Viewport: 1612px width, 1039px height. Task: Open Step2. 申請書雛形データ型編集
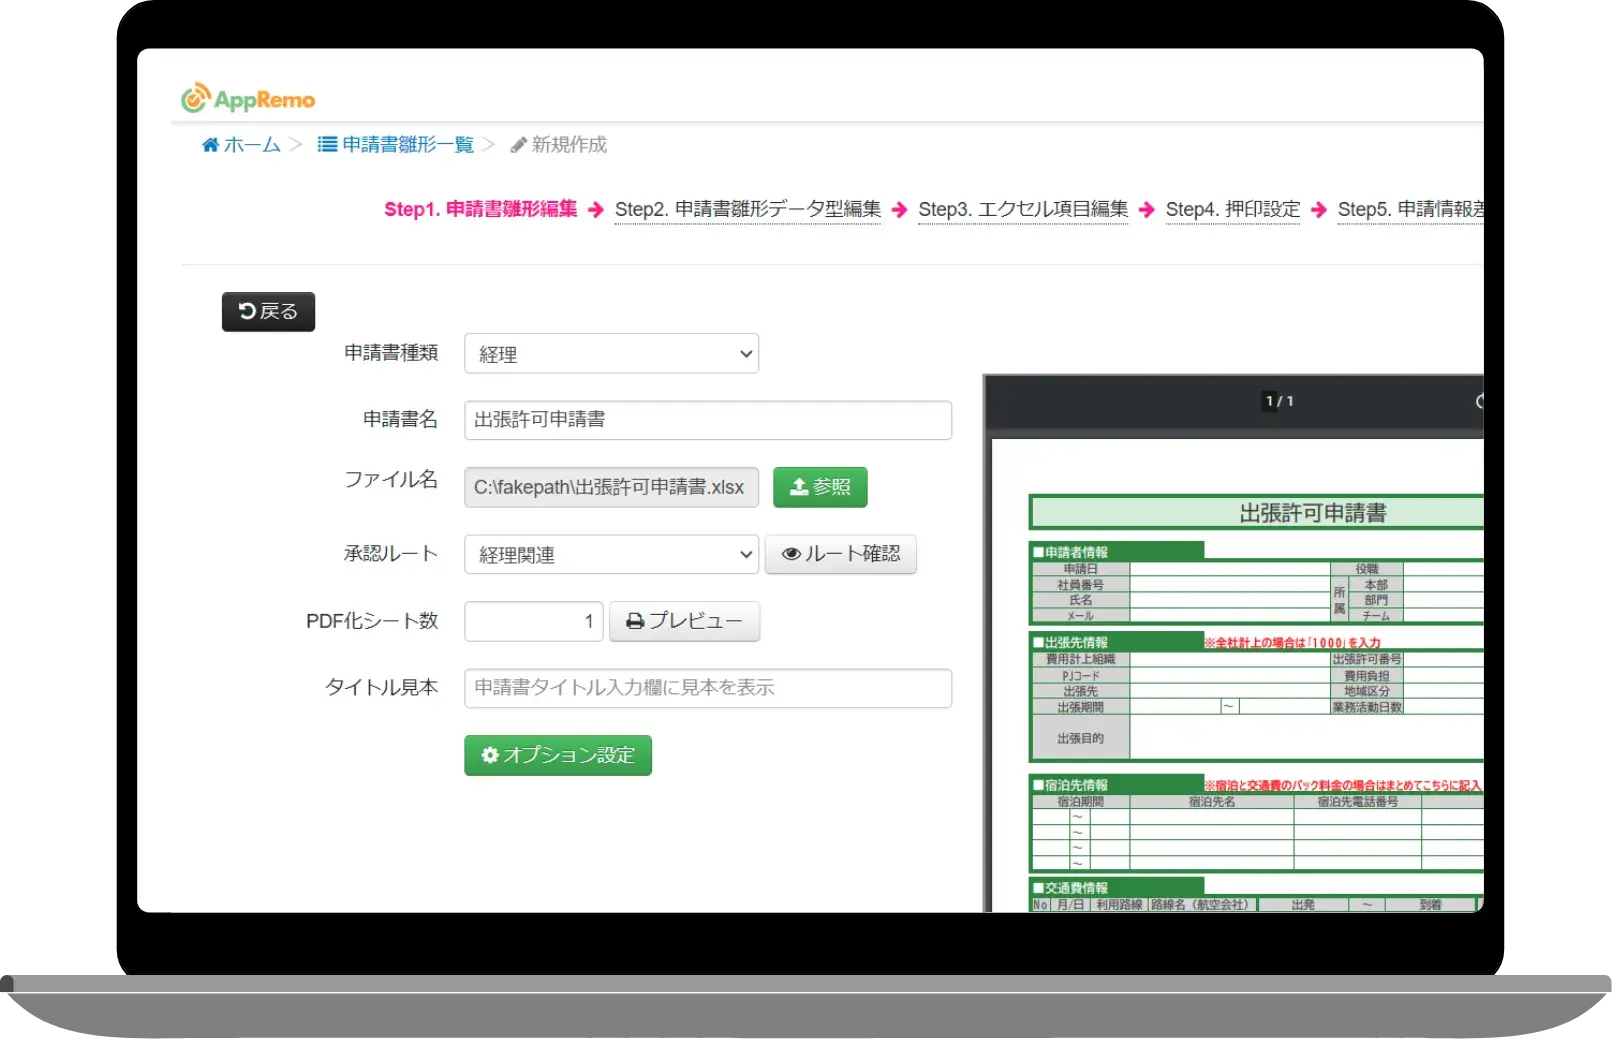(748, 209)
